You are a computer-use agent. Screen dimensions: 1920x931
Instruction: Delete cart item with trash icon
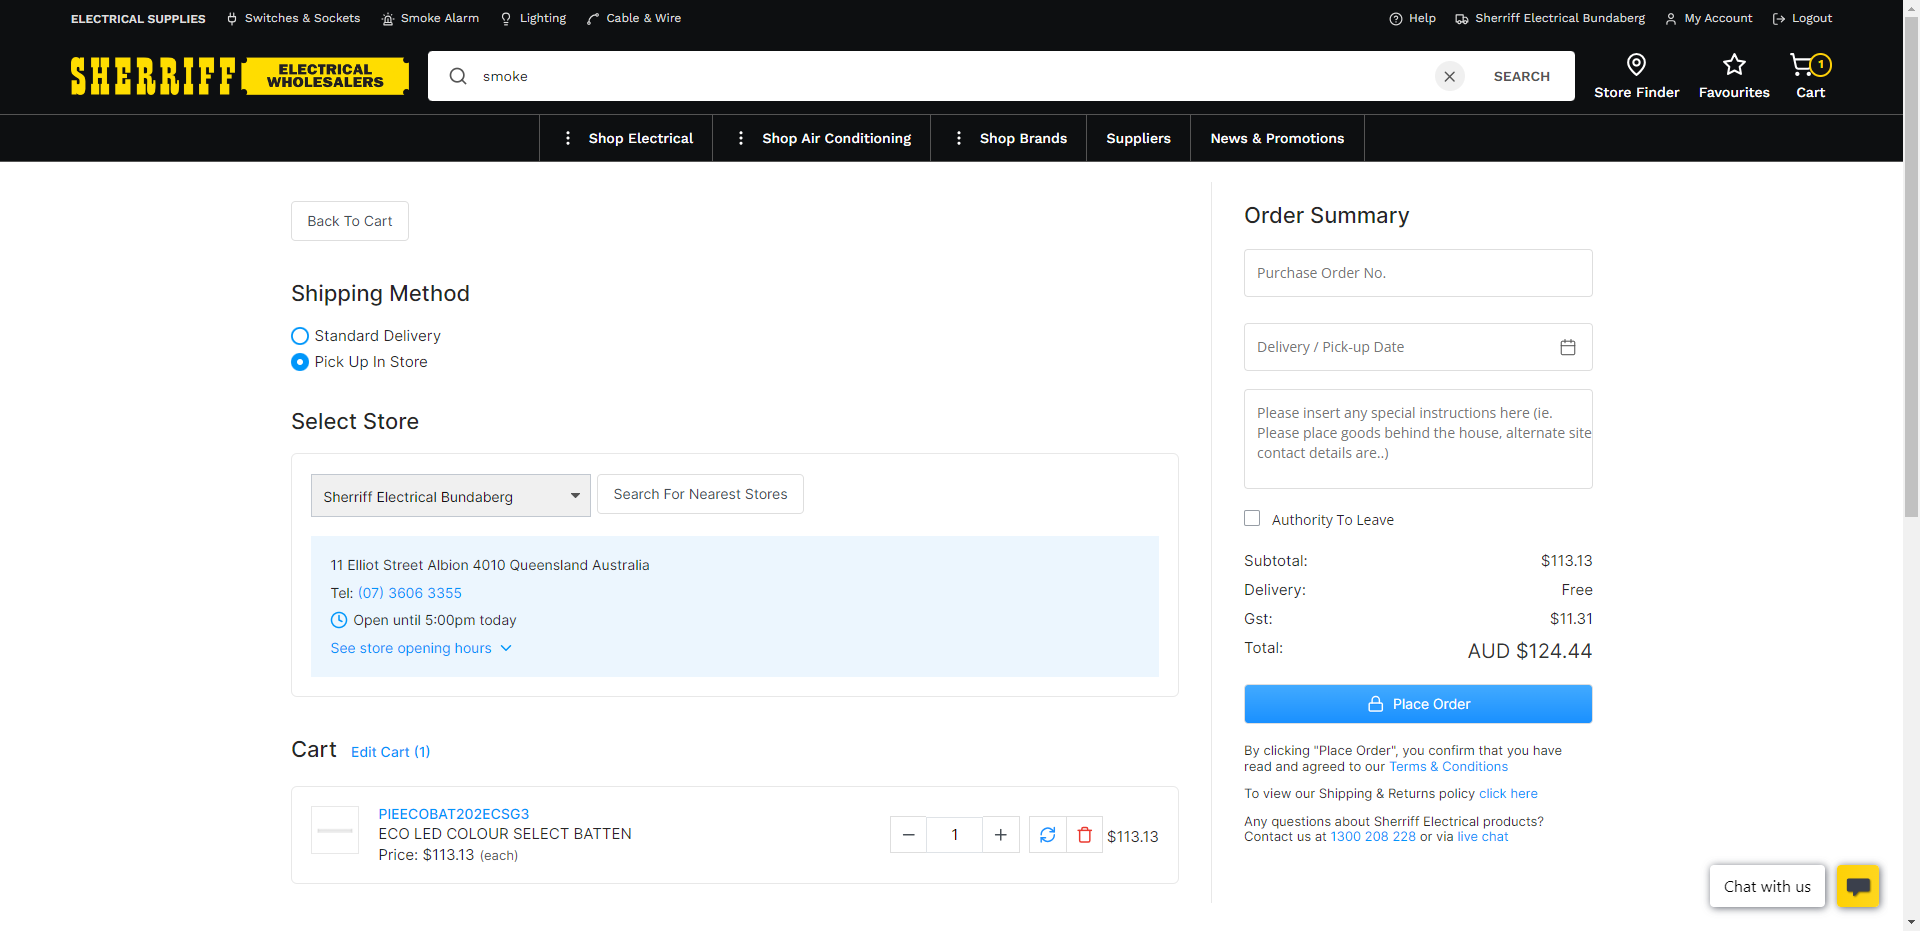(1084, 835)
